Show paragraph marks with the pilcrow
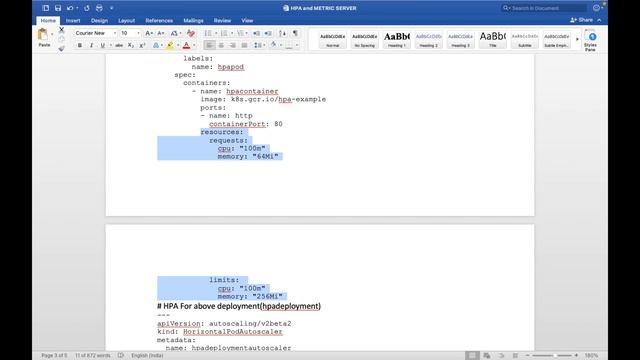 click(295, 33)
